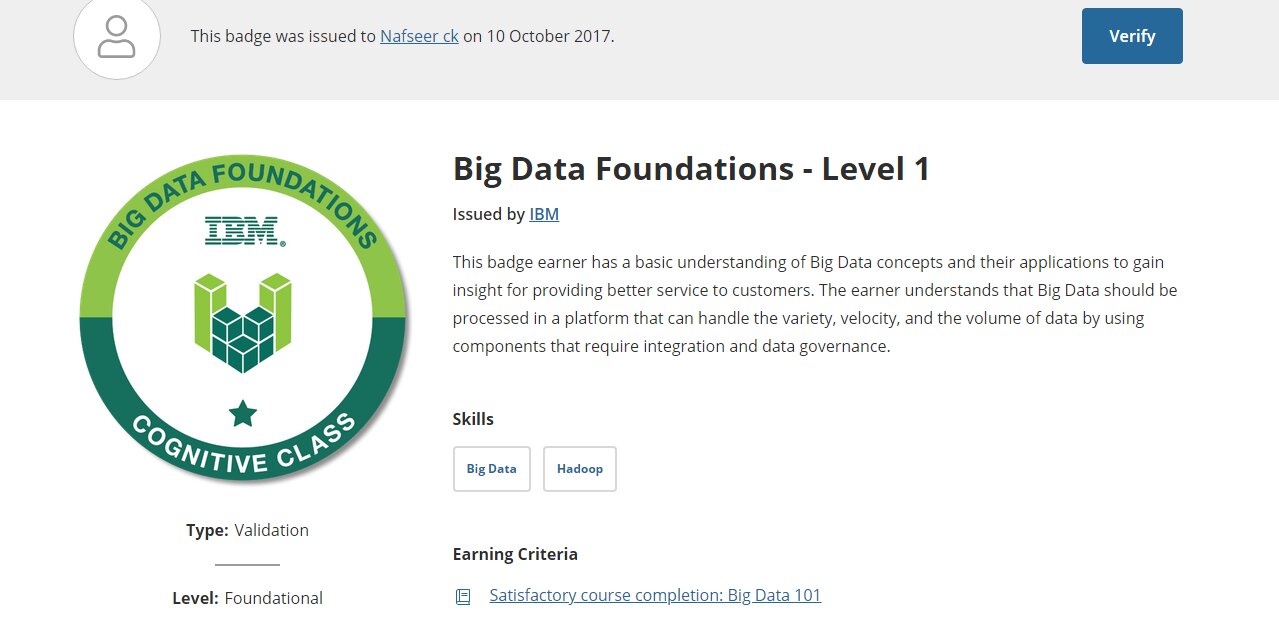Click the Big Data Foundations - Level 1 heading

pyautogui.click(x=691, y=168)
